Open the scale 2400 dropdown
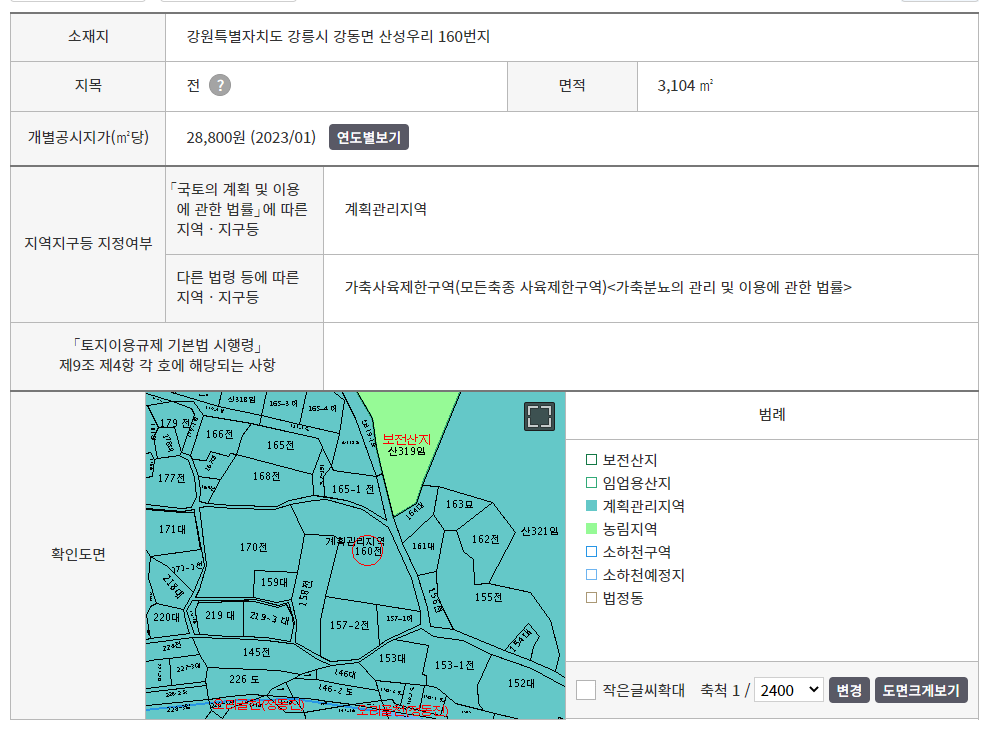 pos(788,690)
